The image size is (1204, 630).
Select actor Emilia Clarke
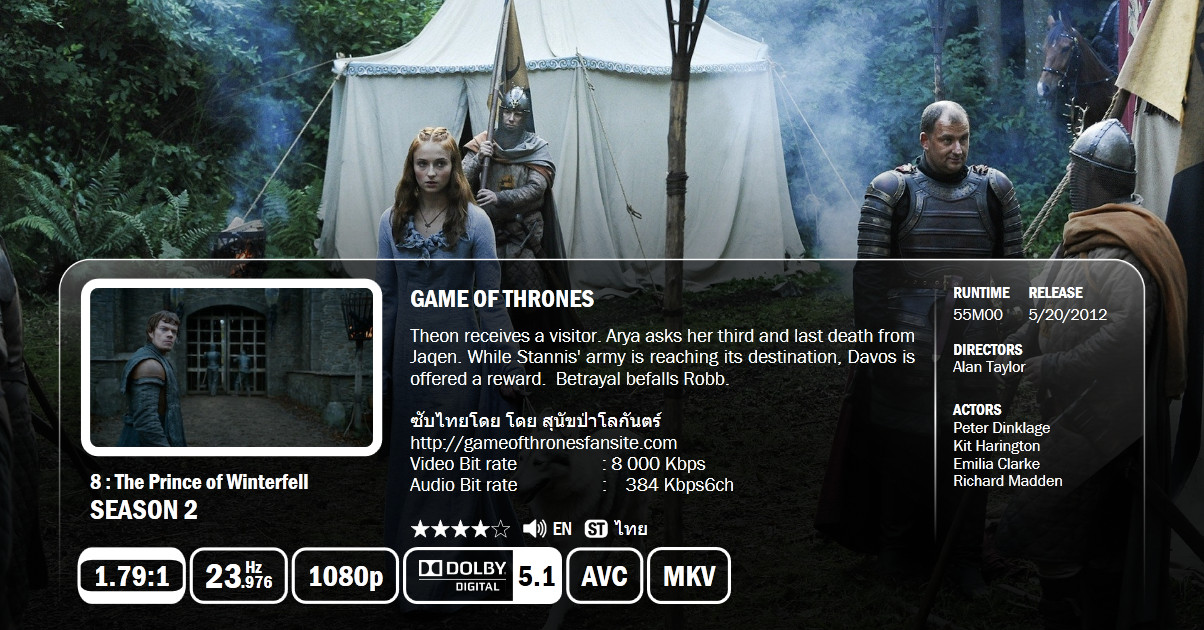[x=996, y=464]
